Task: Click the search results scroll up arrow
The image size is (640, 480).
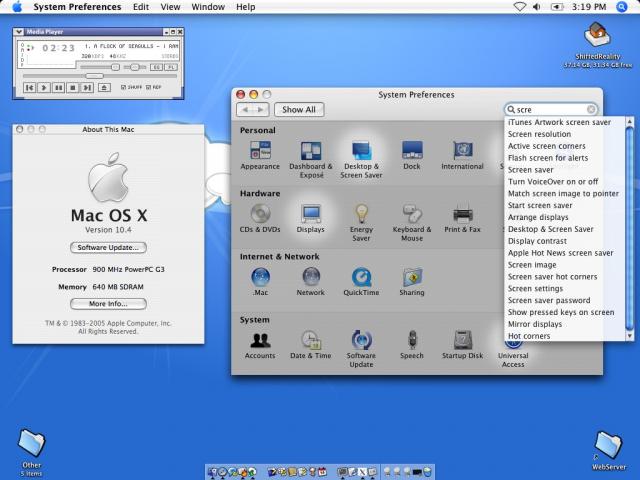Action: point(629,122)
